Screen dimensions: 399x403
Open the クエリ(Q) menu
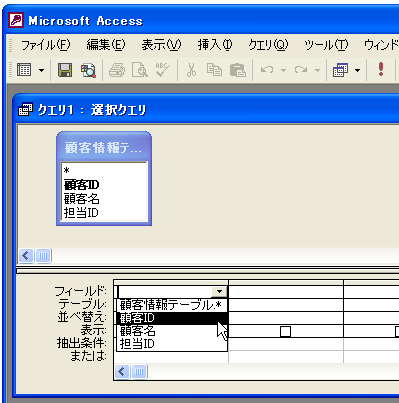[x=268, y=45]
